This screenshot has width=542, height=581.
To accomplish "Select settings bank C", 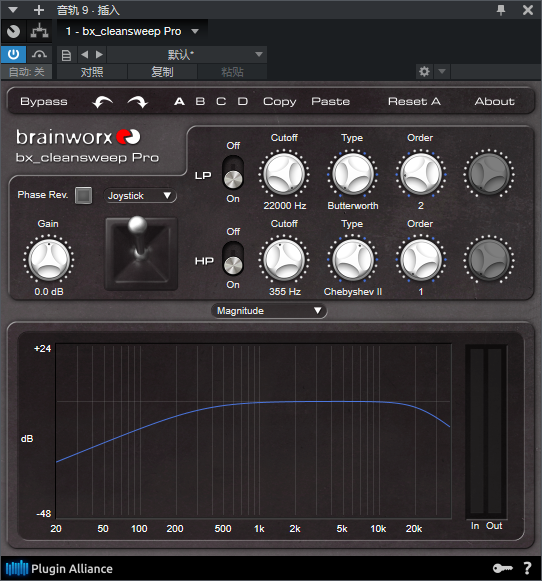I will click(x=221, y=101).
